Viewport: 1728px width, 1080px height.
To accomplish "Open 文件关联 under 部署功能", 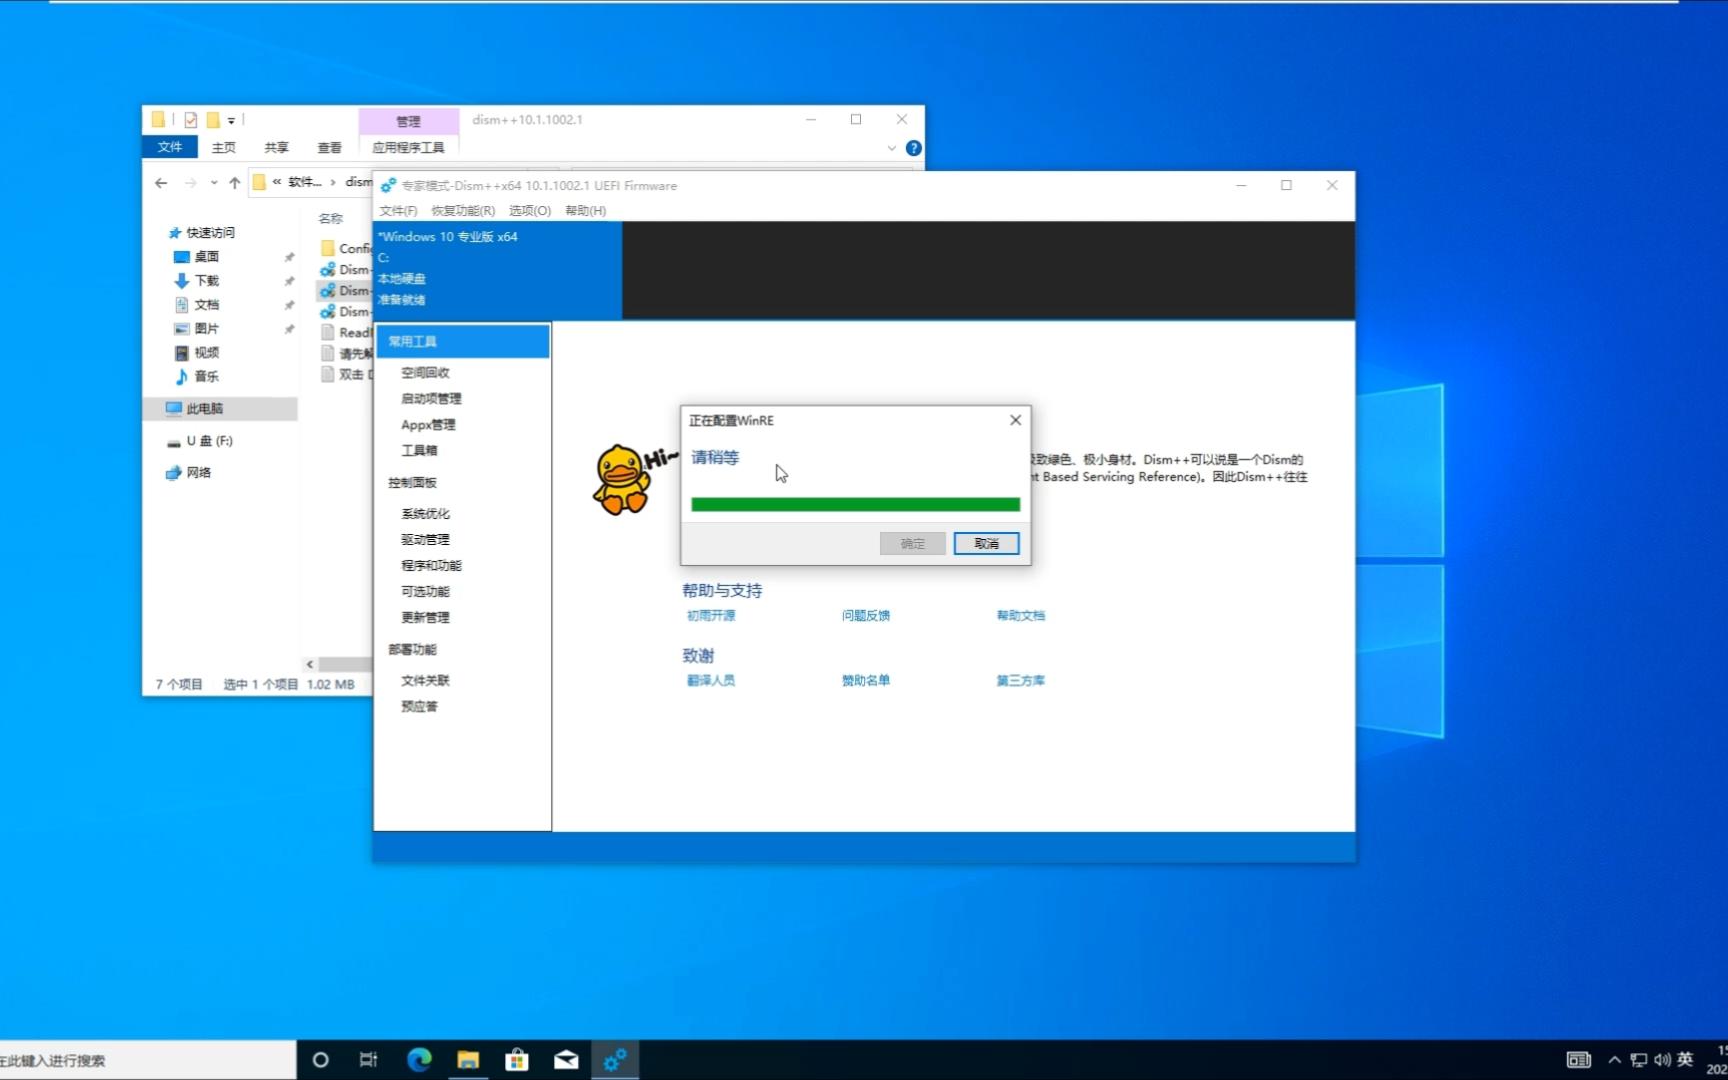I will (x=424, y=680).
